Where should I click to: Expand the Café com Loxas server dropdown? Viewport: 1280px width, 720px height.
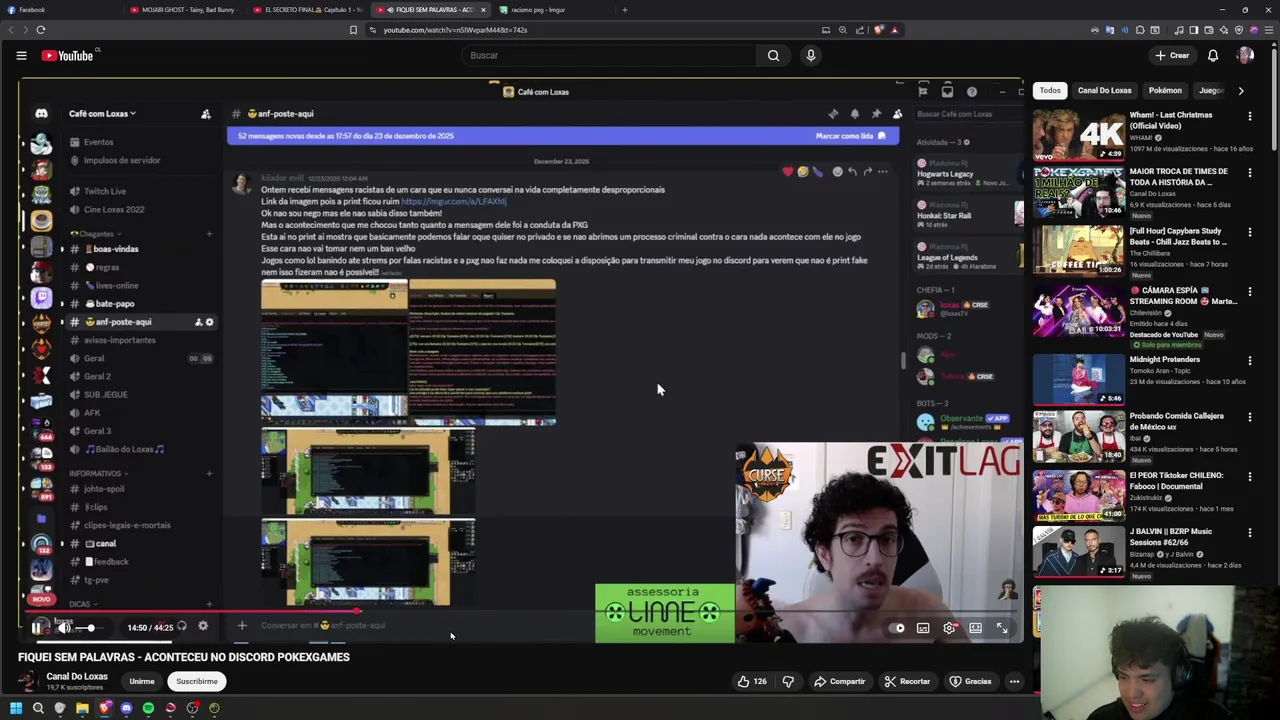point(102,114)
